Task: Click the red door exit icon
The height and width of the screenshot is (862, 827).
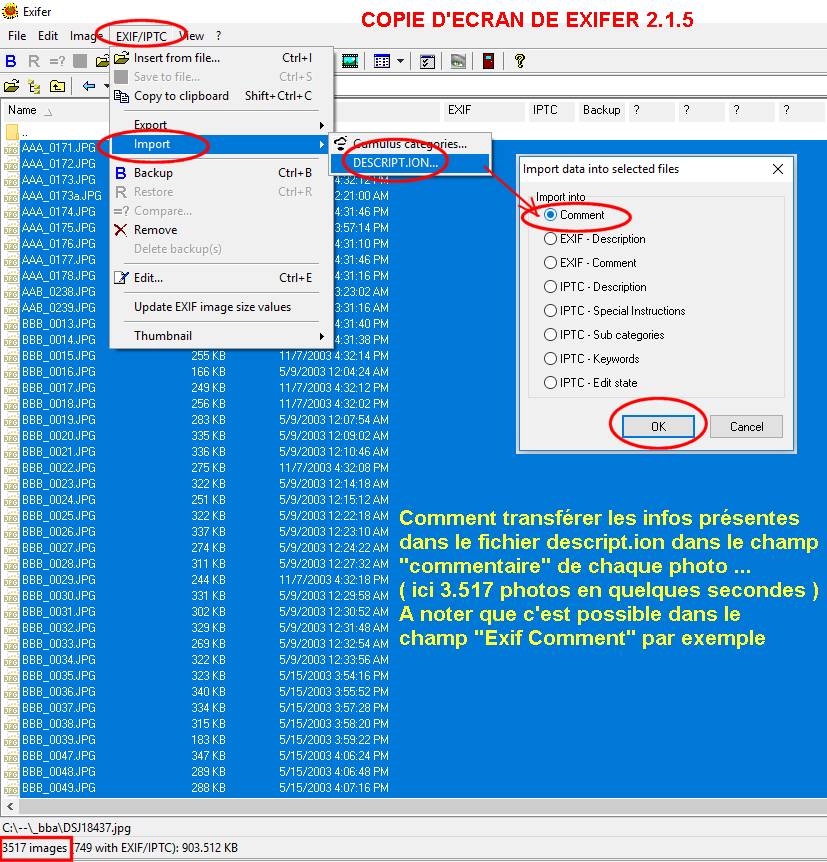Action: point(488,61)
